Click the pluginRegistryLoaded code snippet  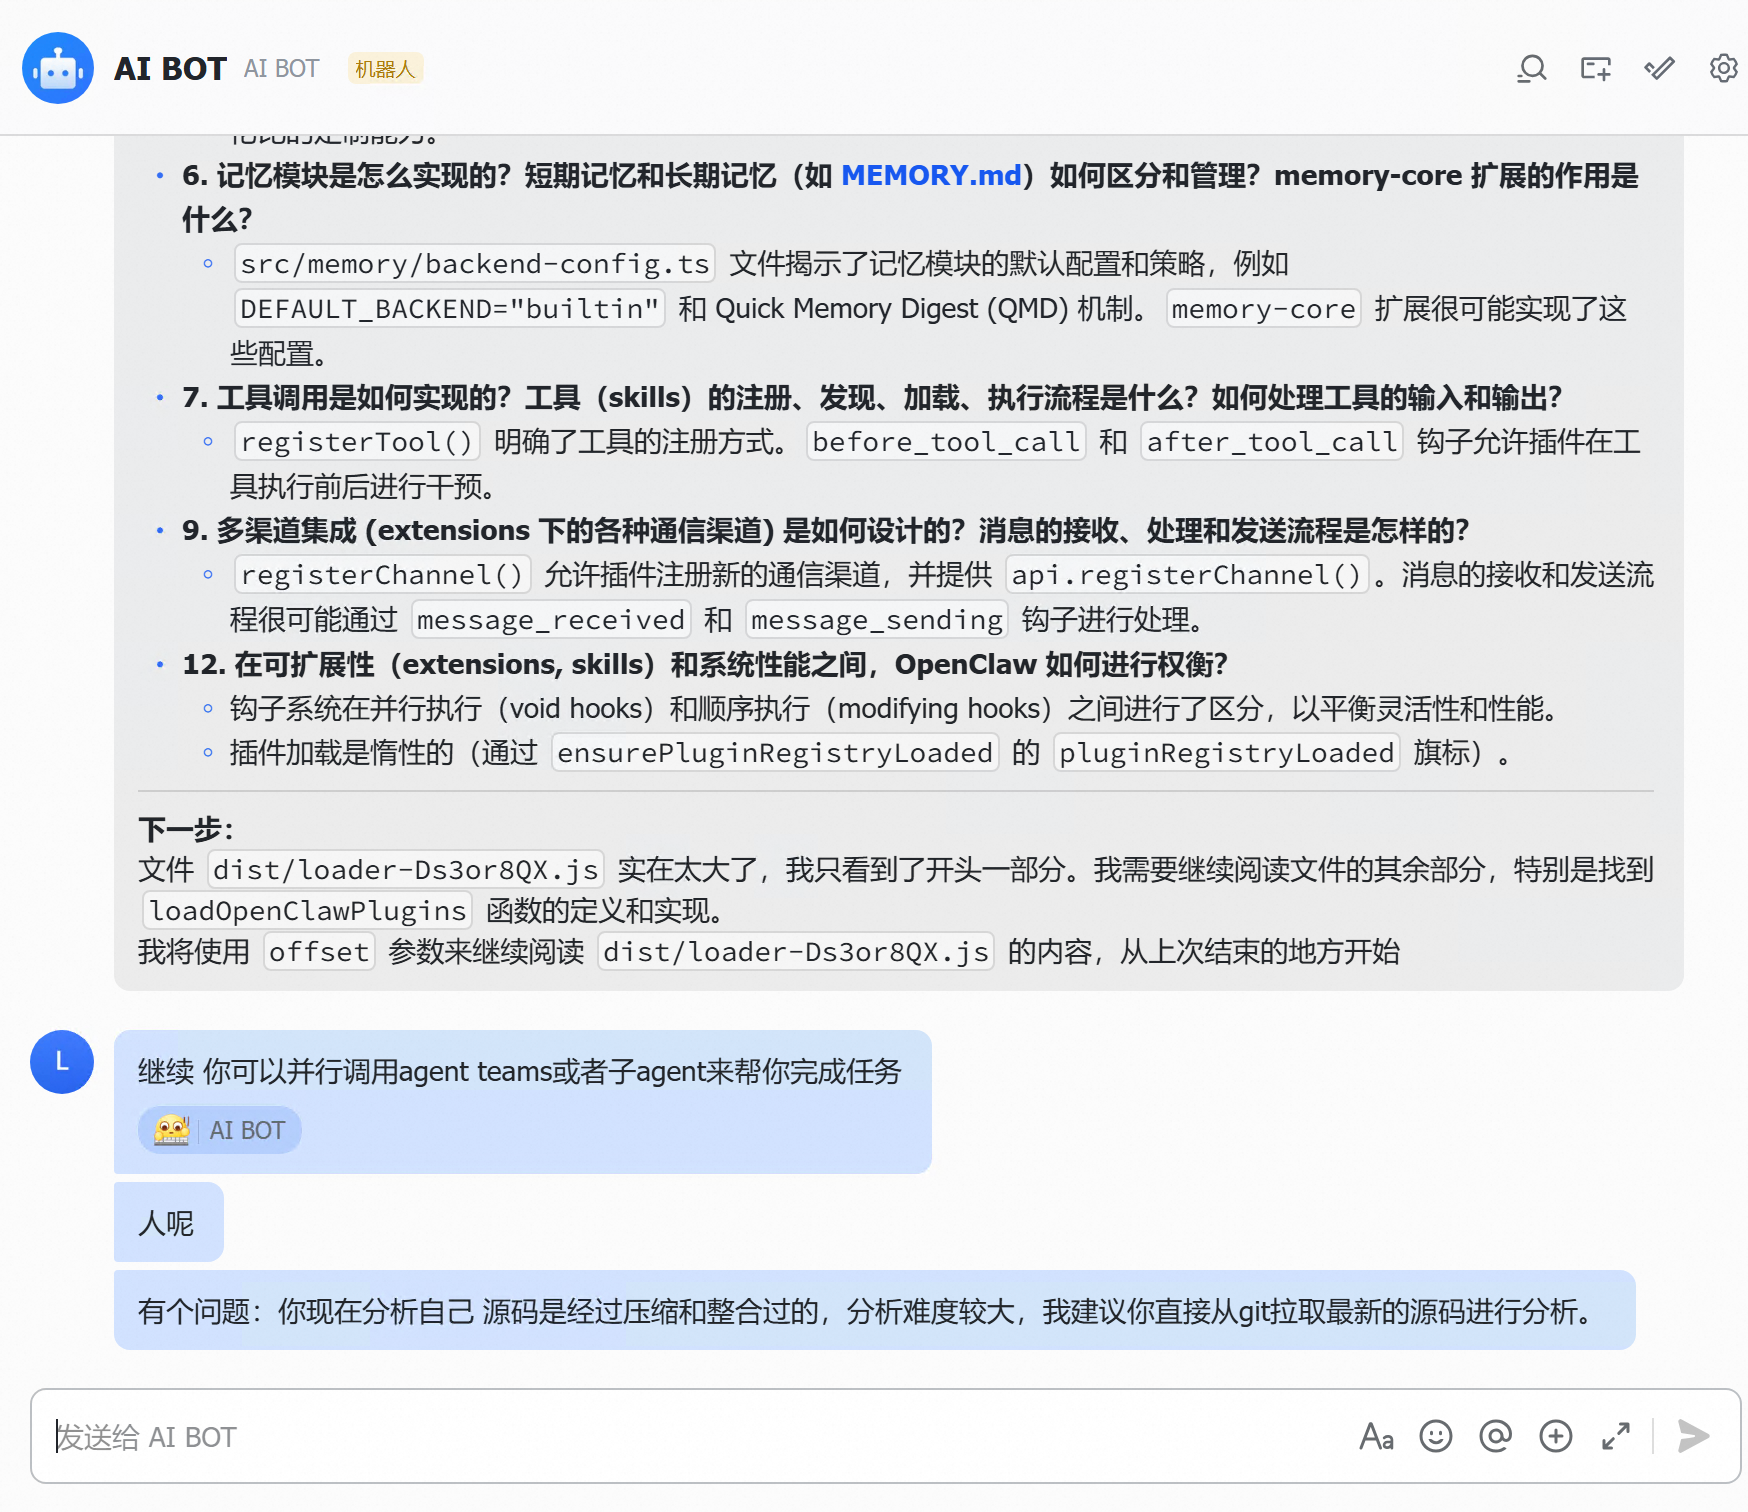pos(1227,752)
